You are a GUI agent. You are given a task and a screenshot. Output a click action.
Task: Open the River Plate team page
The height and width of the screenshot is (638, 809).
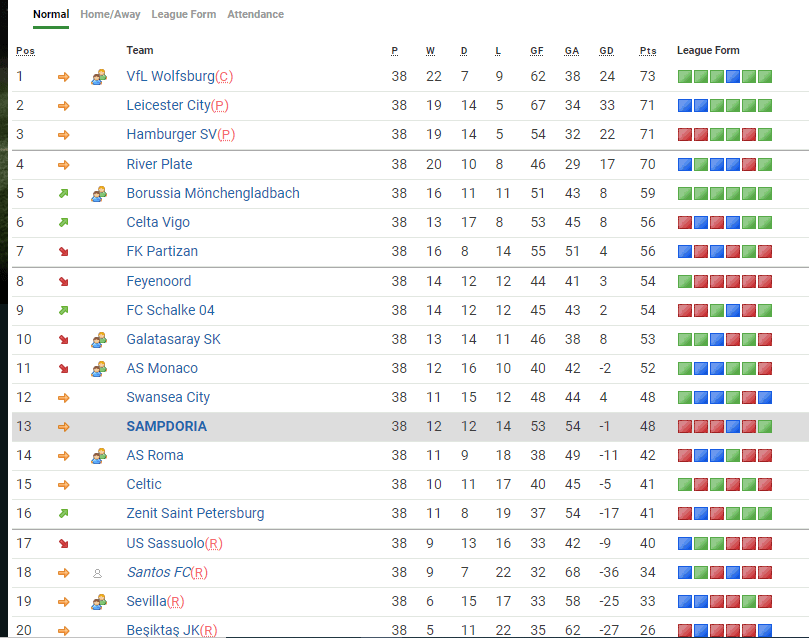click(159, 164)
